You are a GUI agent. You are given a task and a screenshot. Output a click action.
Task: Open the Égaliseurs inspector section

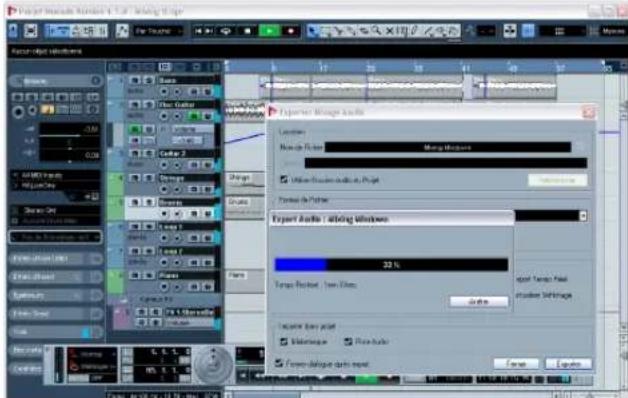pyautogui.click(x=55, y=295)
